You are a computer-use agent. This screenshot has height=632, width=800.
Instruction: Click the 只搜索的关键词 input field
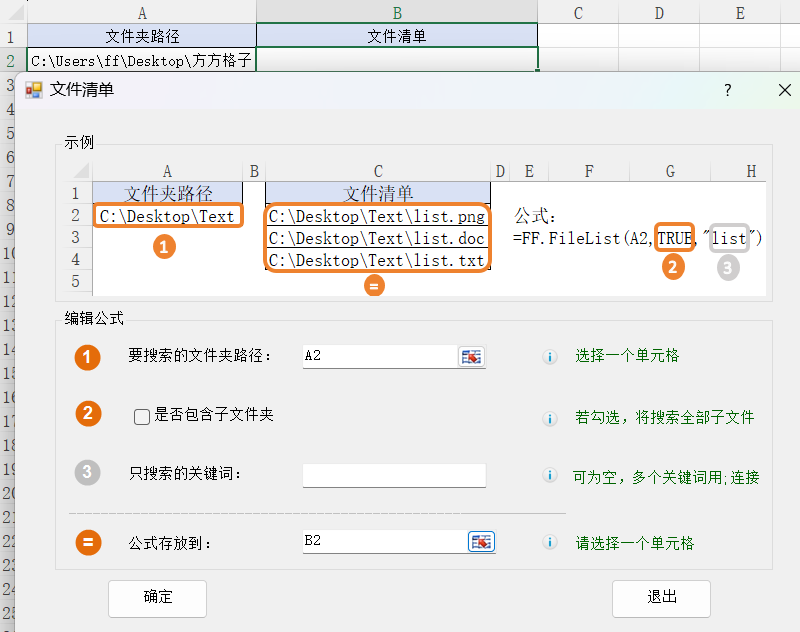393,476
